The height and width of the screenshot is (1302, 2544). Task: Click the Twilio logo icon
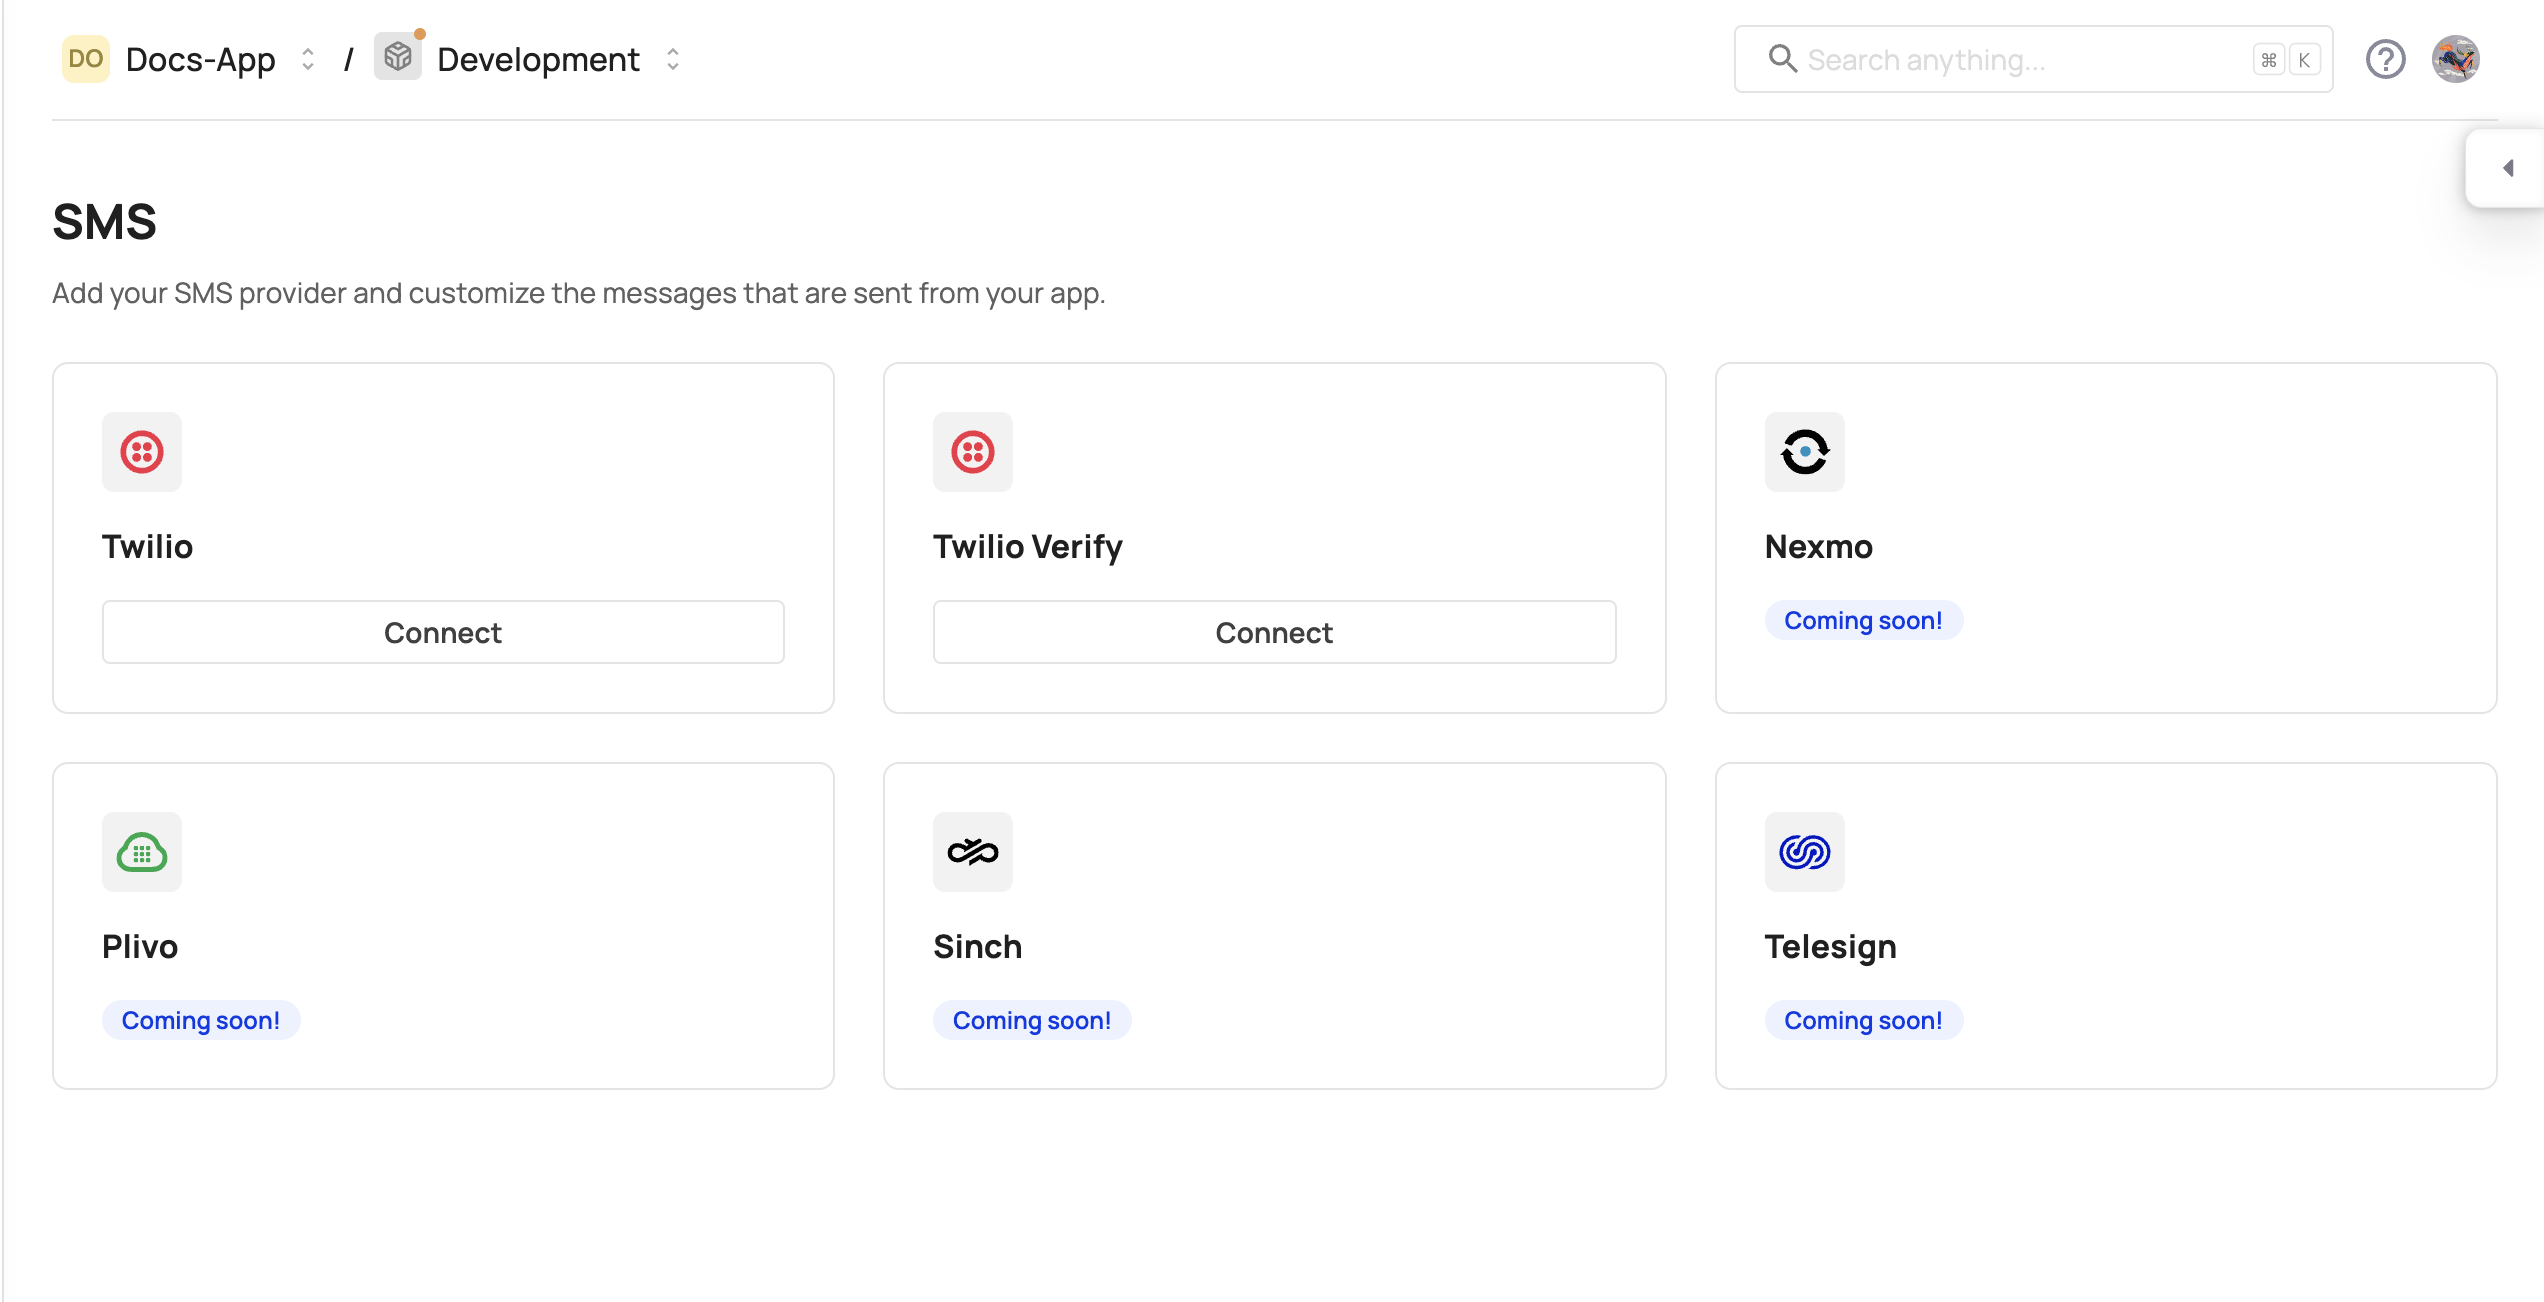(x=141, y=452)
